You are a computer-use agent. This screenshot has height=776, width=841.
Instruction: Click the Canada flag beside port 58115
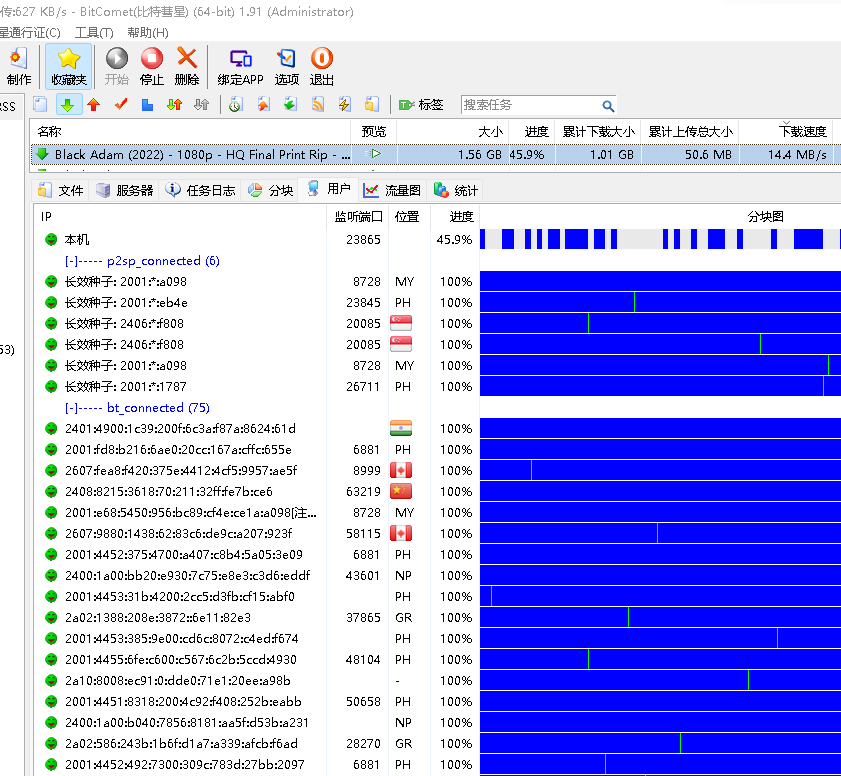pyautogui.click(x=401, y=533)
